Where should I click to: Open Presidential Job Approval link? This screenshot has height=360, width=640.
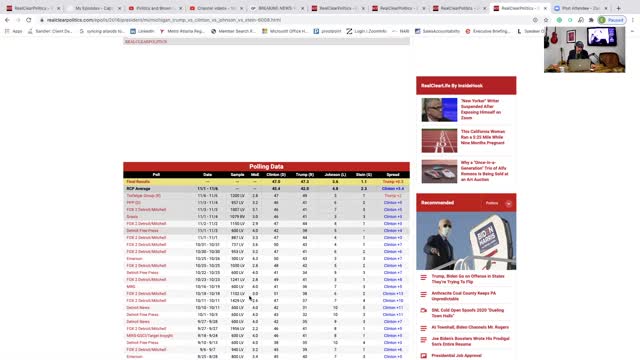456,356
